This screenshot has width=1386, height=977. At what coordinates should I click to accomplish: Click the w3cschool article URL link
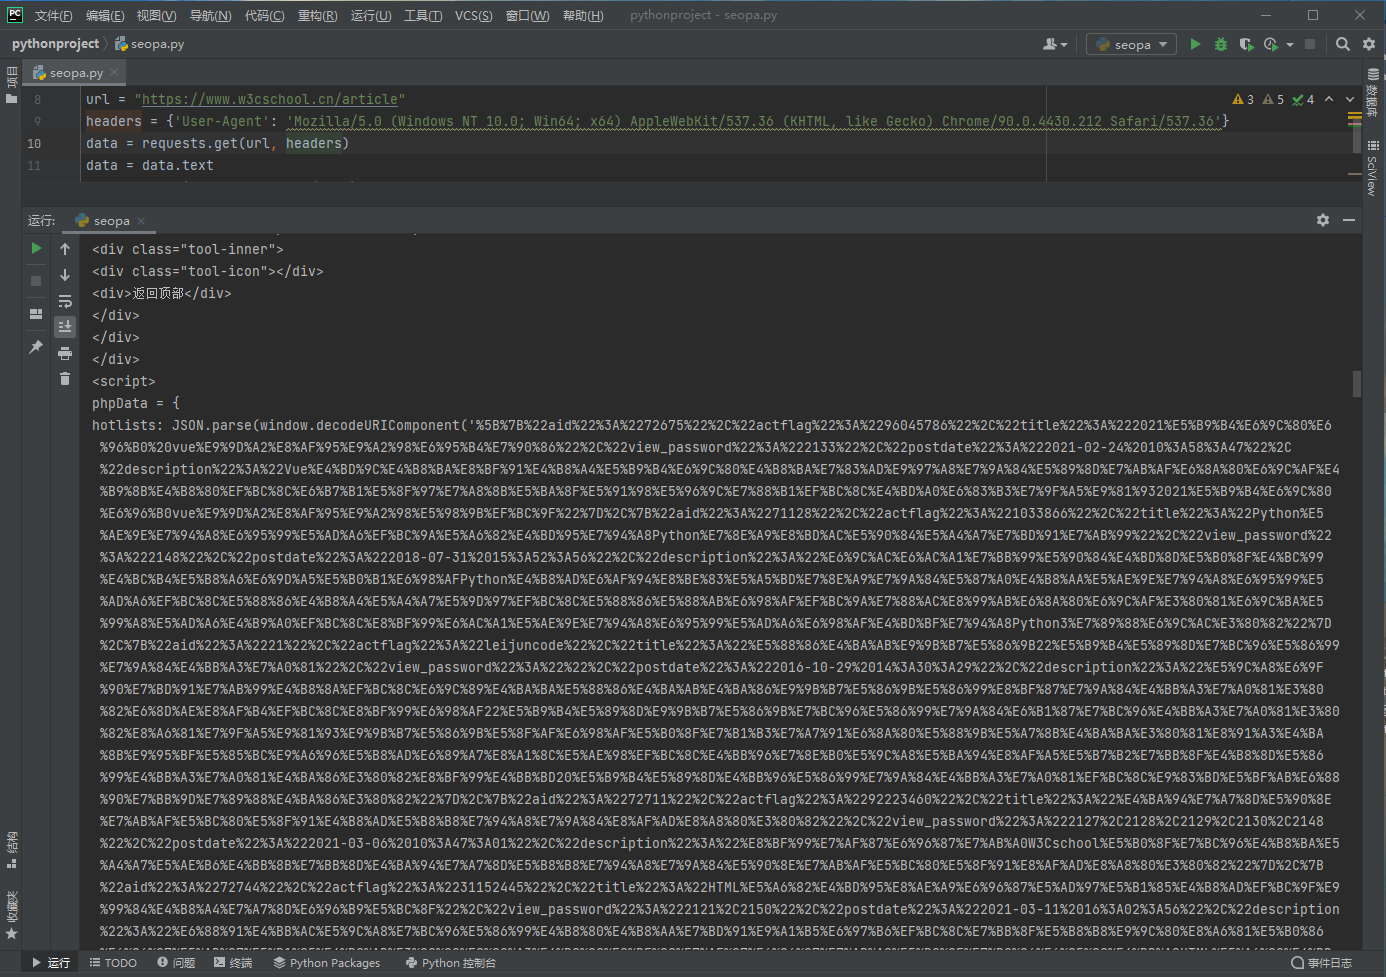coord(270,99)
